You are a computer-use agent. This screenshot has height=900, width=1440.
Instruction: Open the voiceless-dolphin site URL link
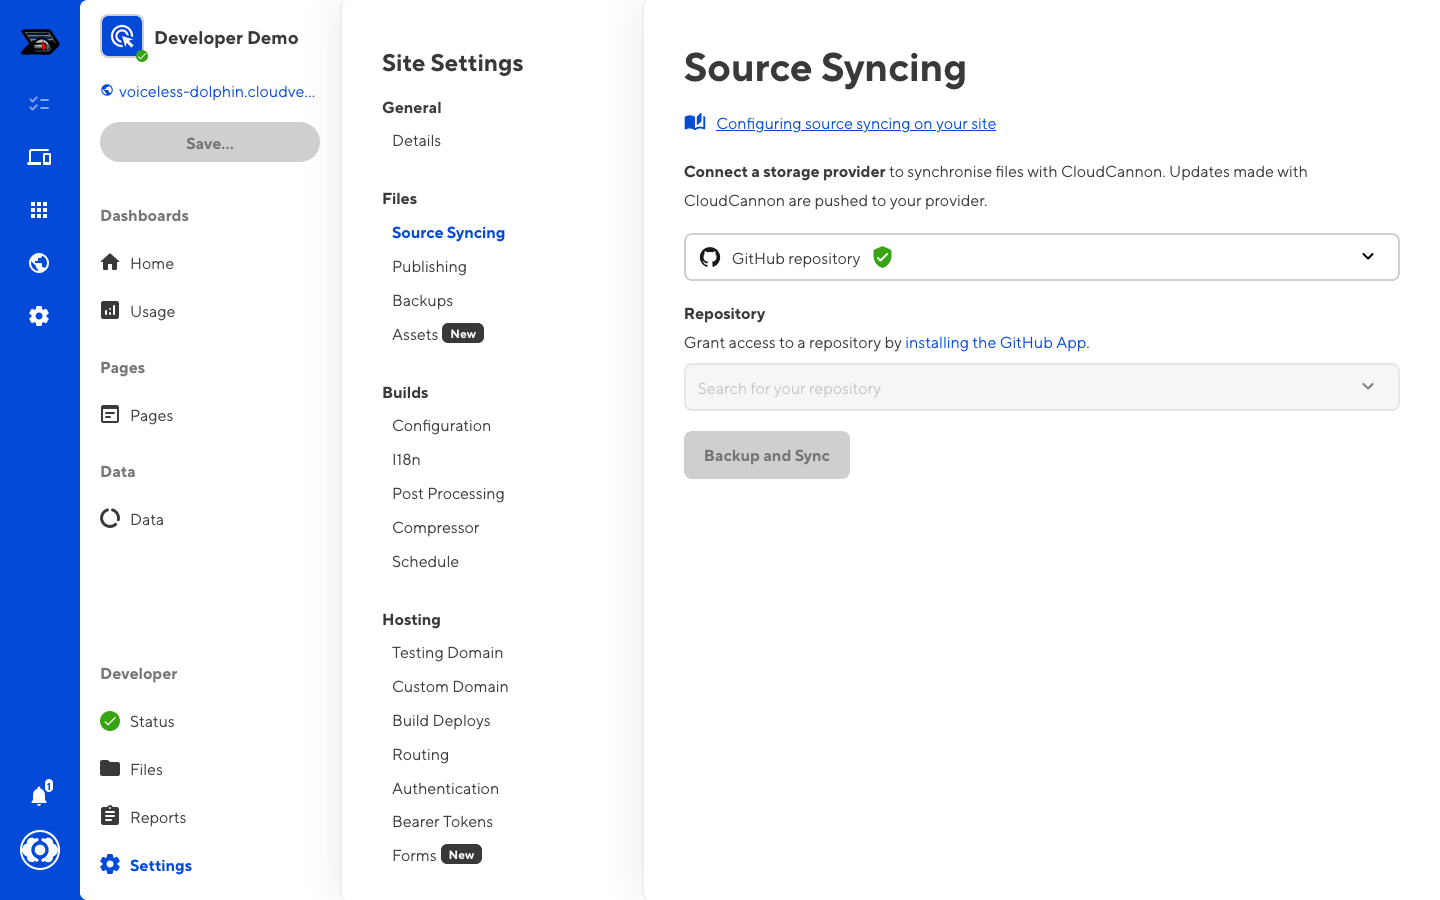pyautogui.click(x=216, y=92)
